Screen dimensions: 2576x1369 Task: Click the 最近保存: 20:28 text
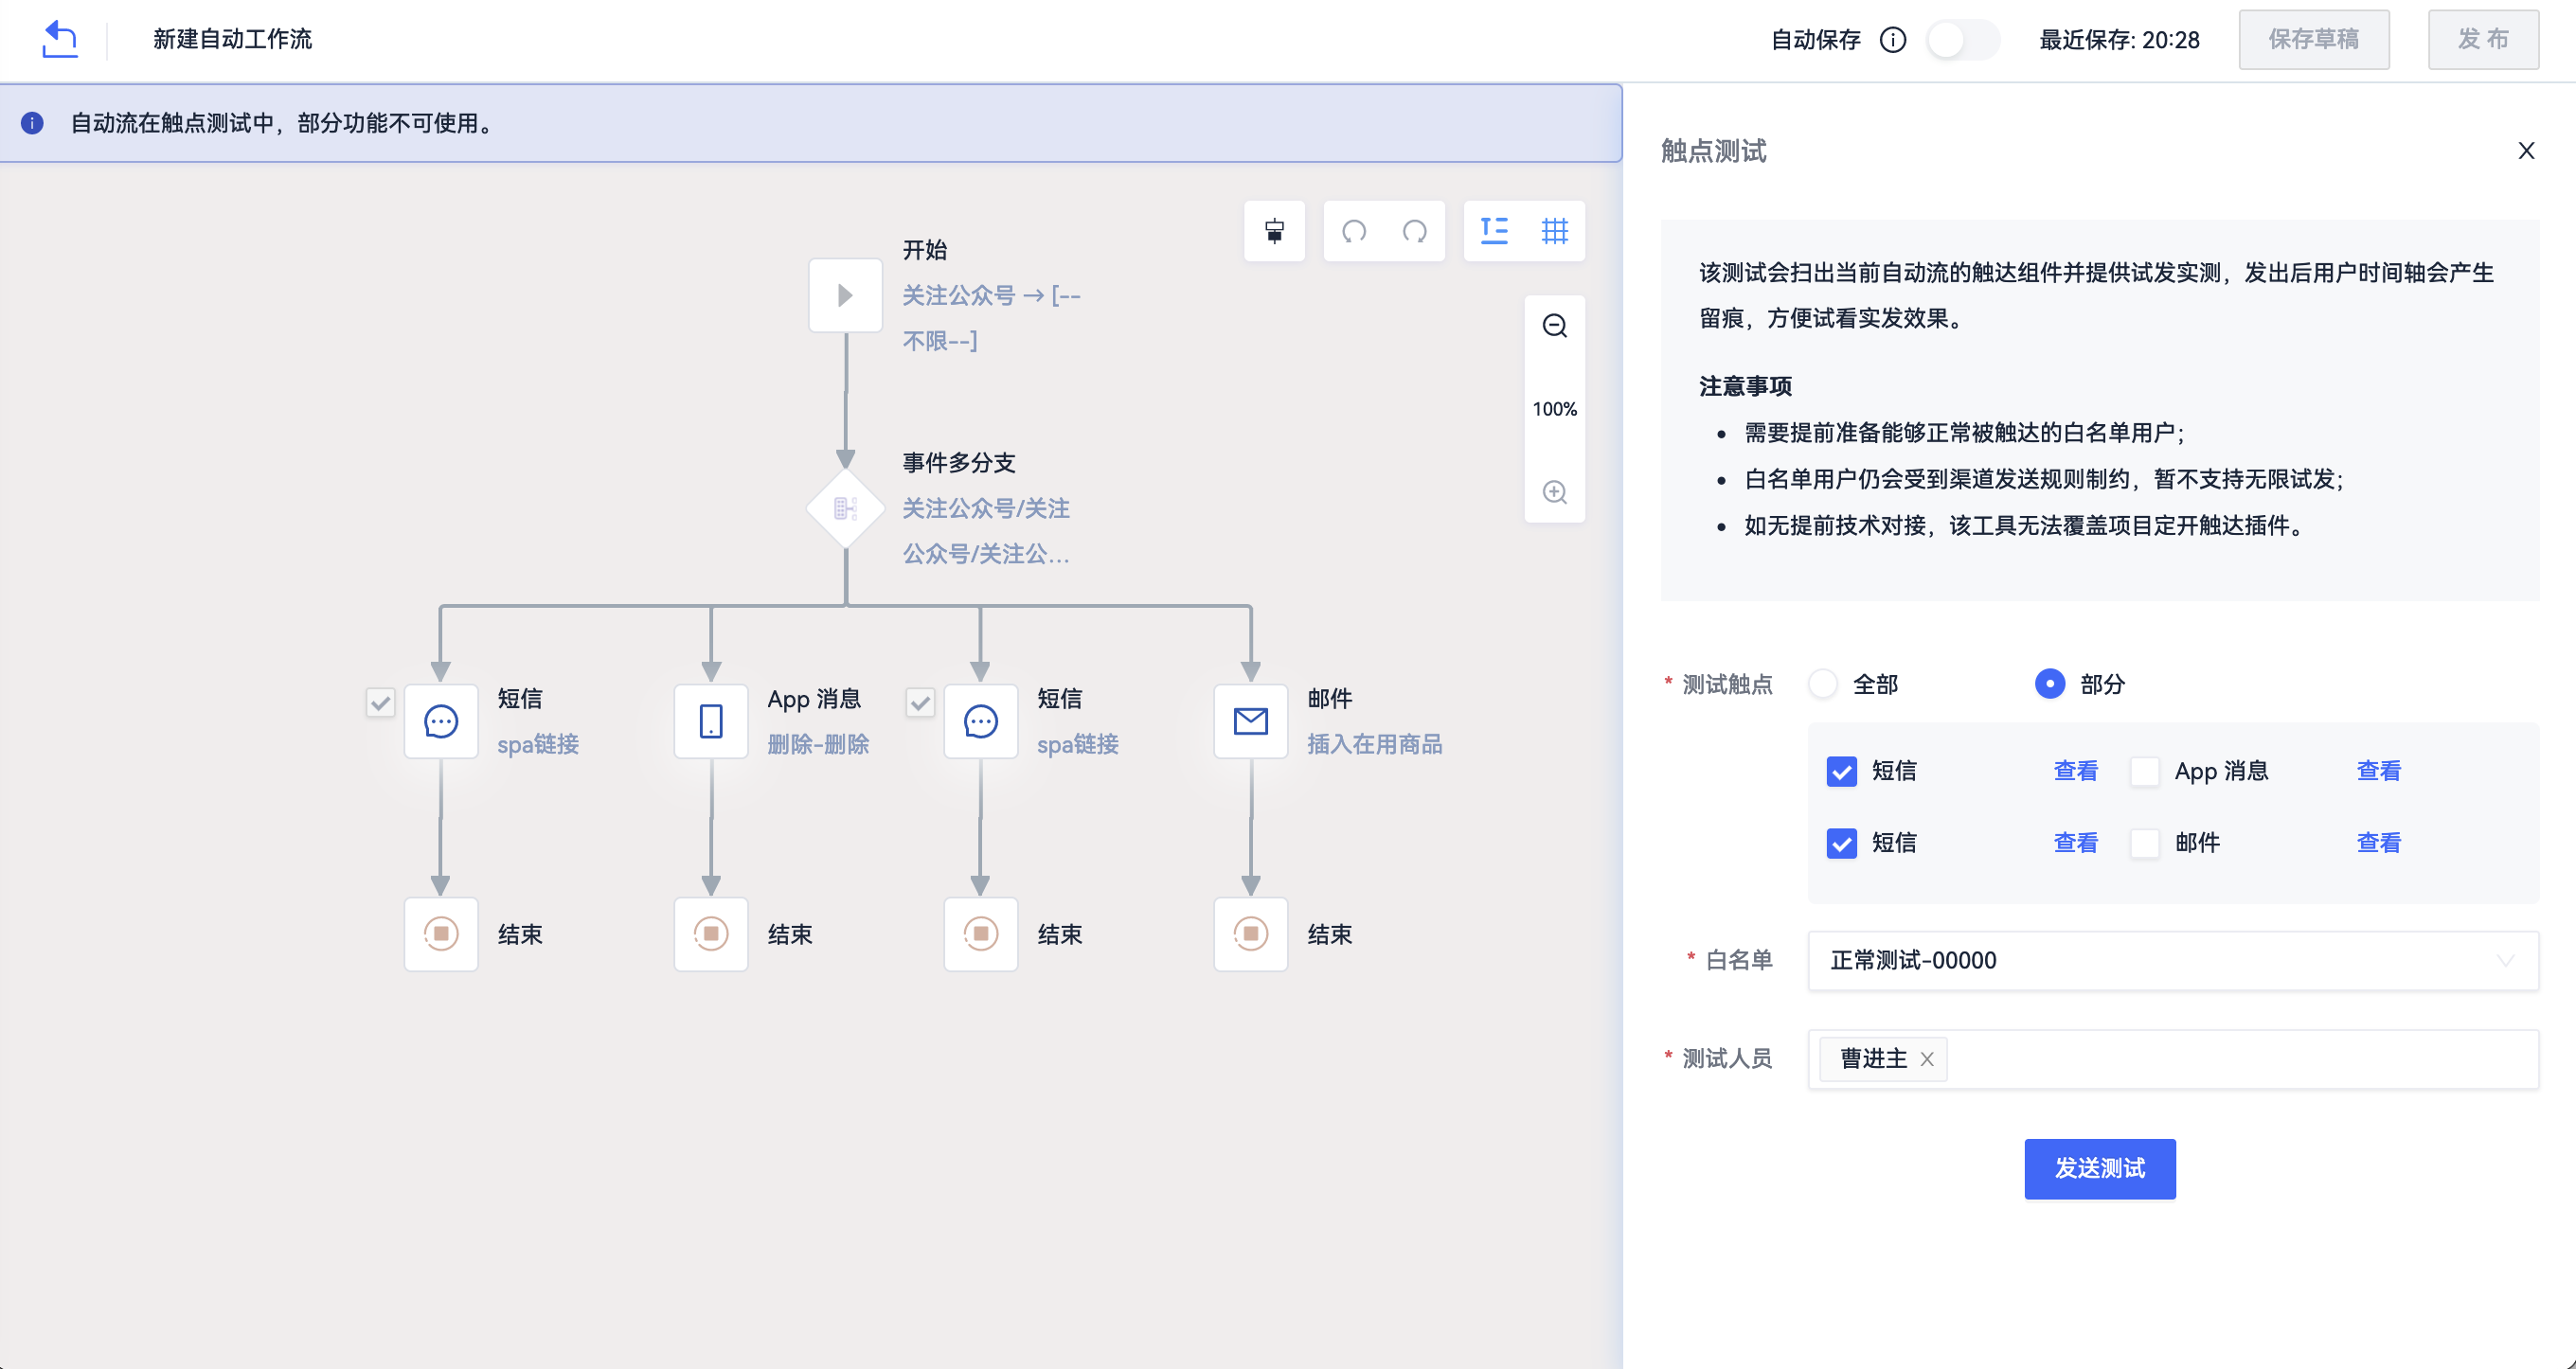click(2119, 39)
